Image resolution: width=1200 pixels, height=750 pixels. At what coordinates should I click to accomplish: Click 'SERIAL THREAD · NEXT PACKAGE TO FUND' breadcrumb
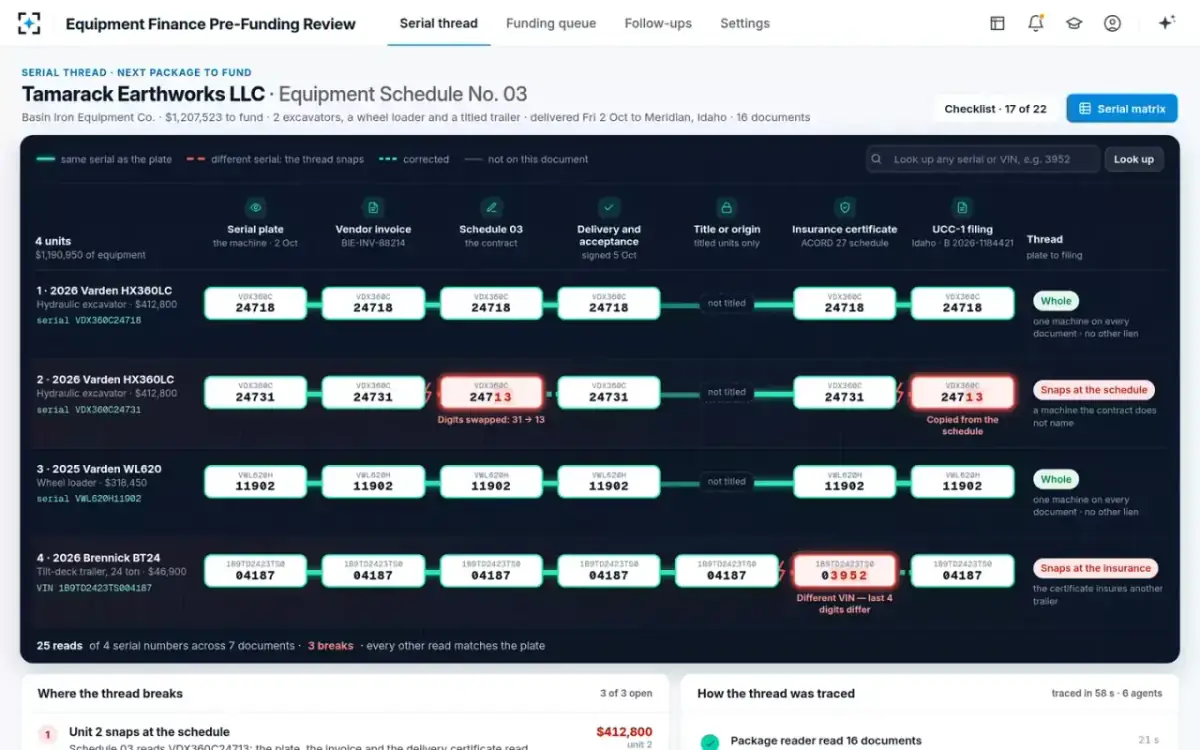(x=137, y=72)
